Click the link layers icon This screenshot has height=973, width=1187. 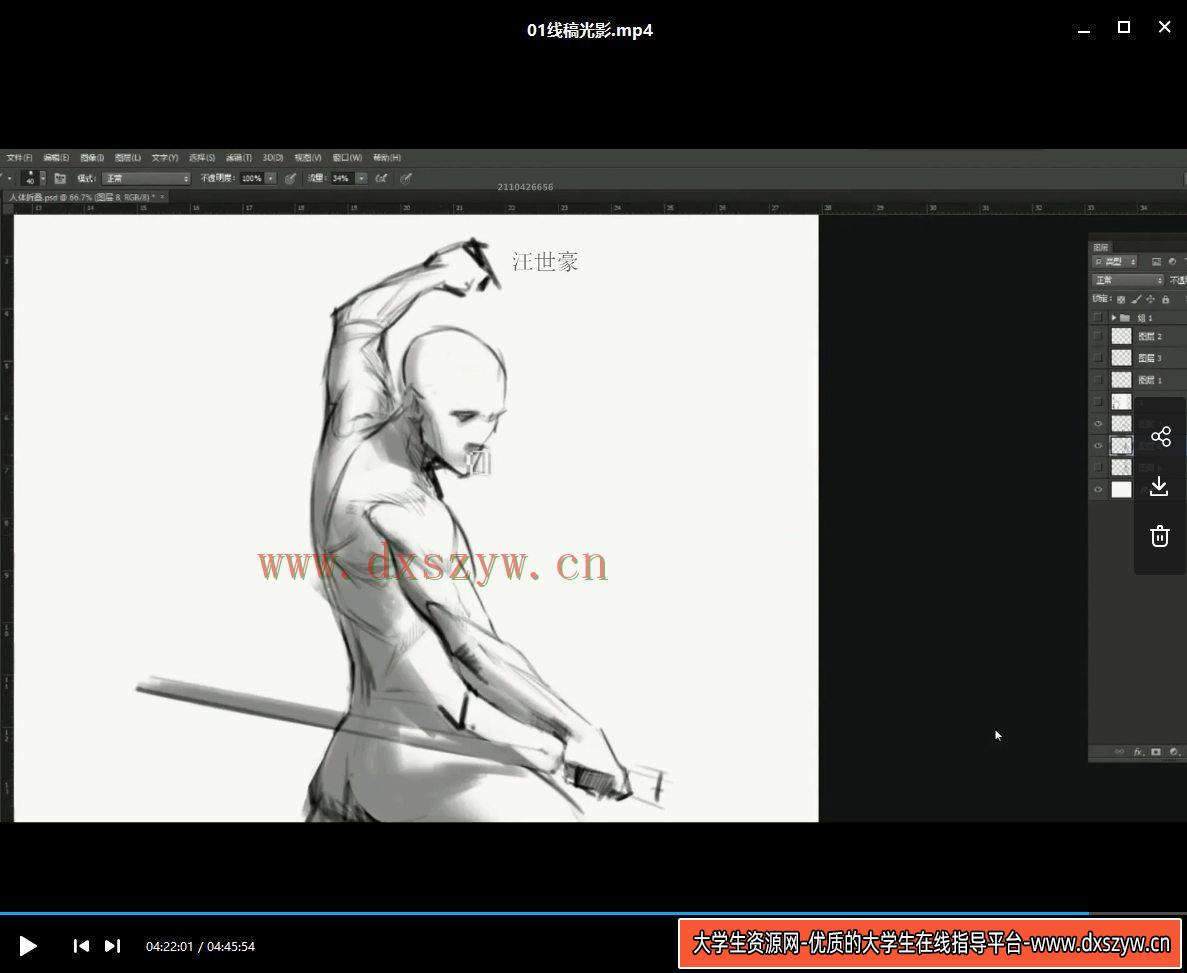(x=1120, y=752)
